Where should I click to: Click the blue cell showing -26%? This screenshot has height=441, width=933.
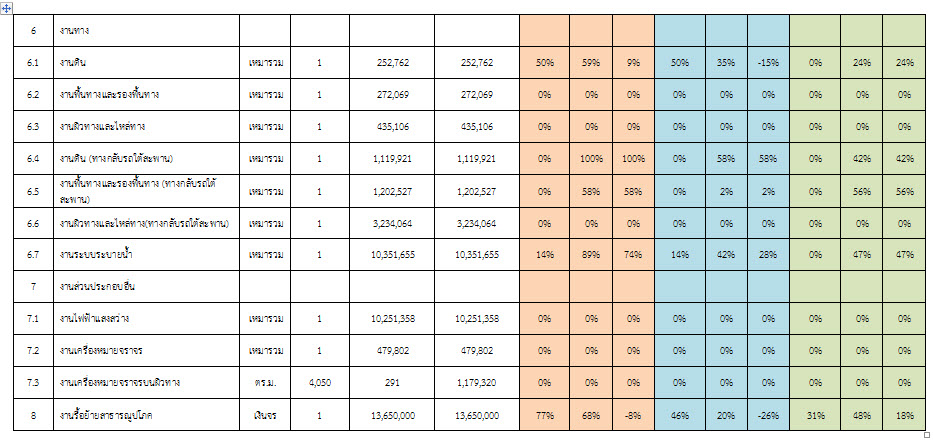pyautogui.click(x=768, y=414)
